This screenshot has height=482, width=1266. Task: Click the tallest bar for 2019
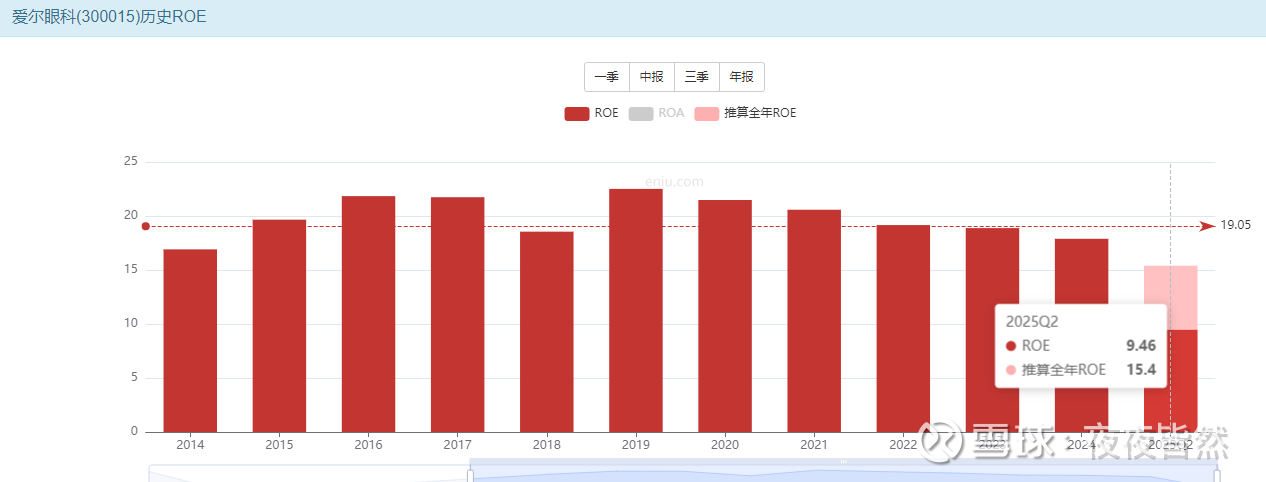pyautogui.click(x=636, y=311)
